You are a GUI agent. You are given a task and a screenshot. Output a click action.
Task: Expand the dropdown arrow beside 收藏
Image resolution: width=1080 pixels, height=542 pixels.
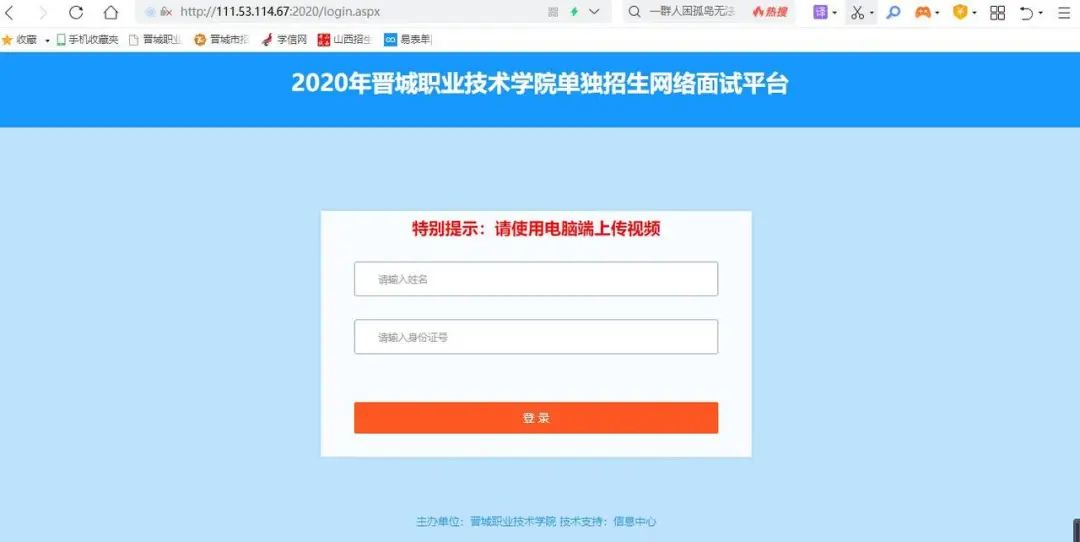click(x=48, y=41)
